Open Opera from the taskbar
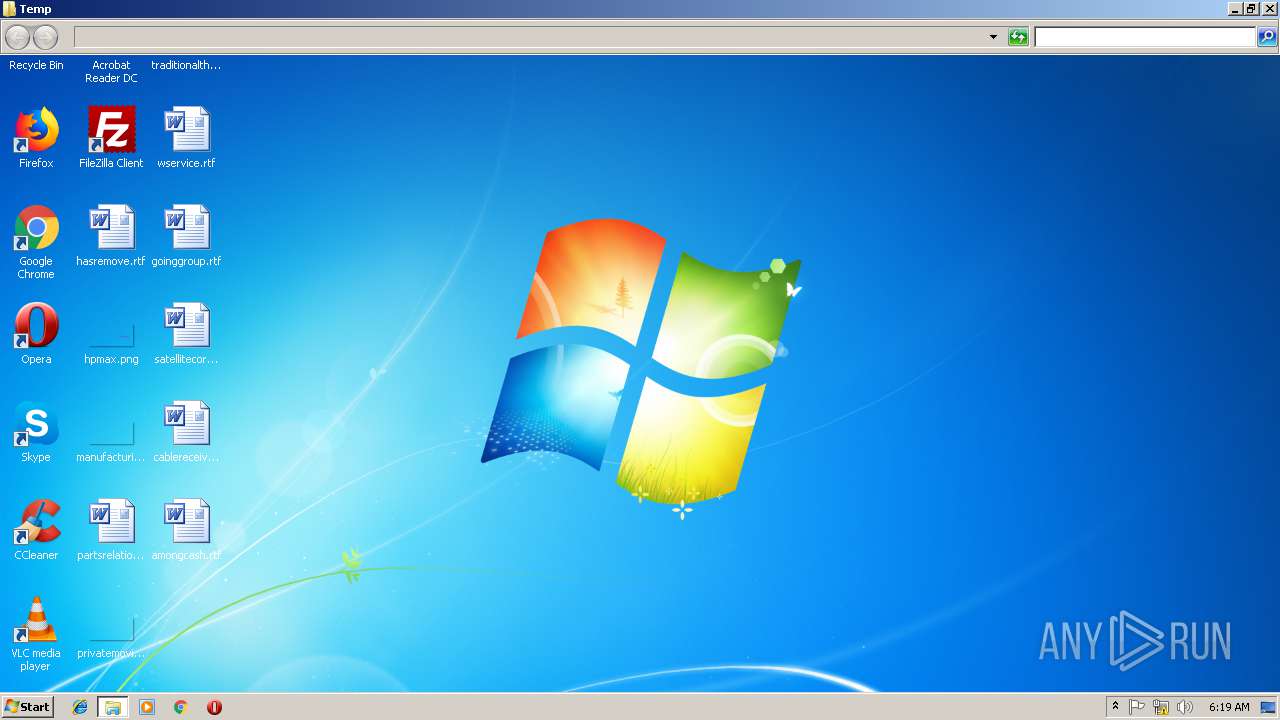 [x=214, y=707]
